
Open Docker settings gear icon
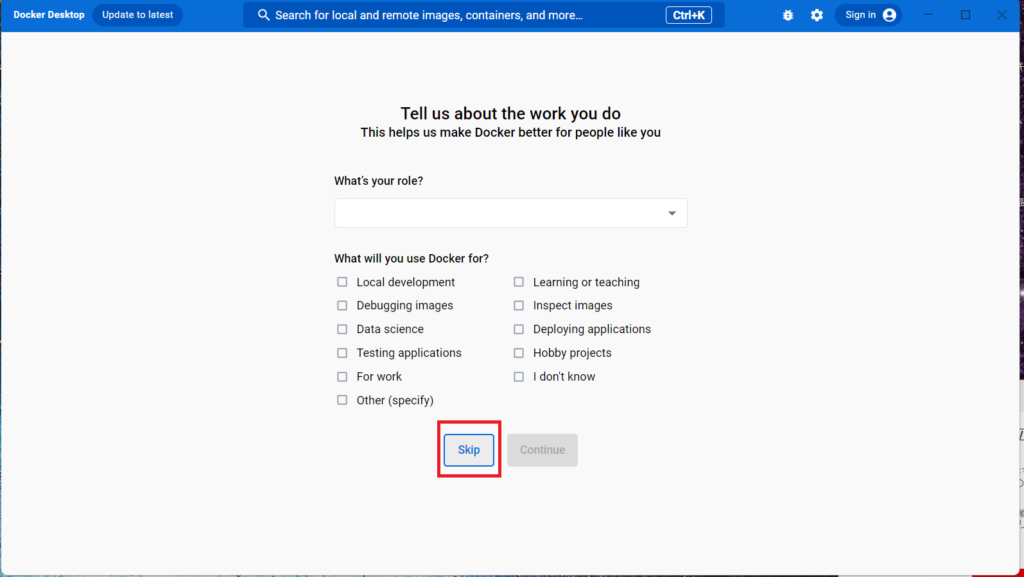pyautogui.click(x=817, y=15)
